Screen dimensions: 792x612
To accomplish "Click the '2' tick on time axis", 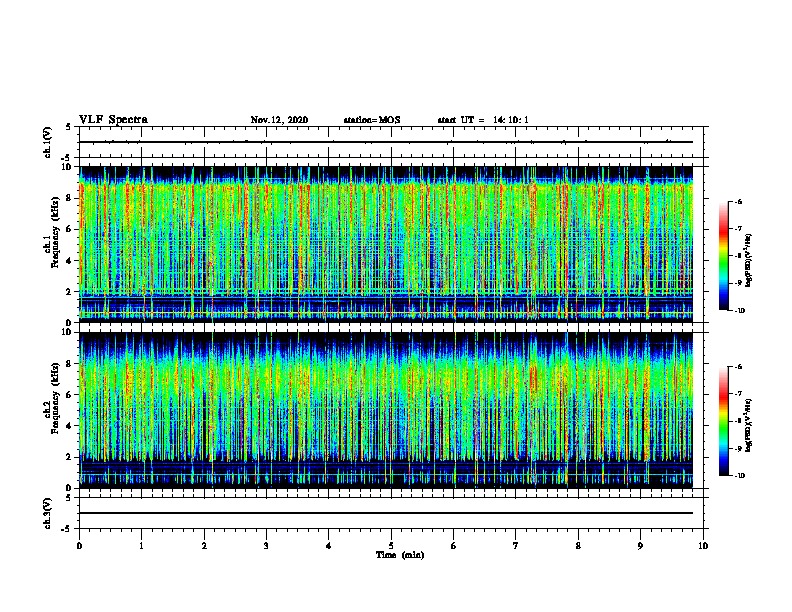I will 204,545.
